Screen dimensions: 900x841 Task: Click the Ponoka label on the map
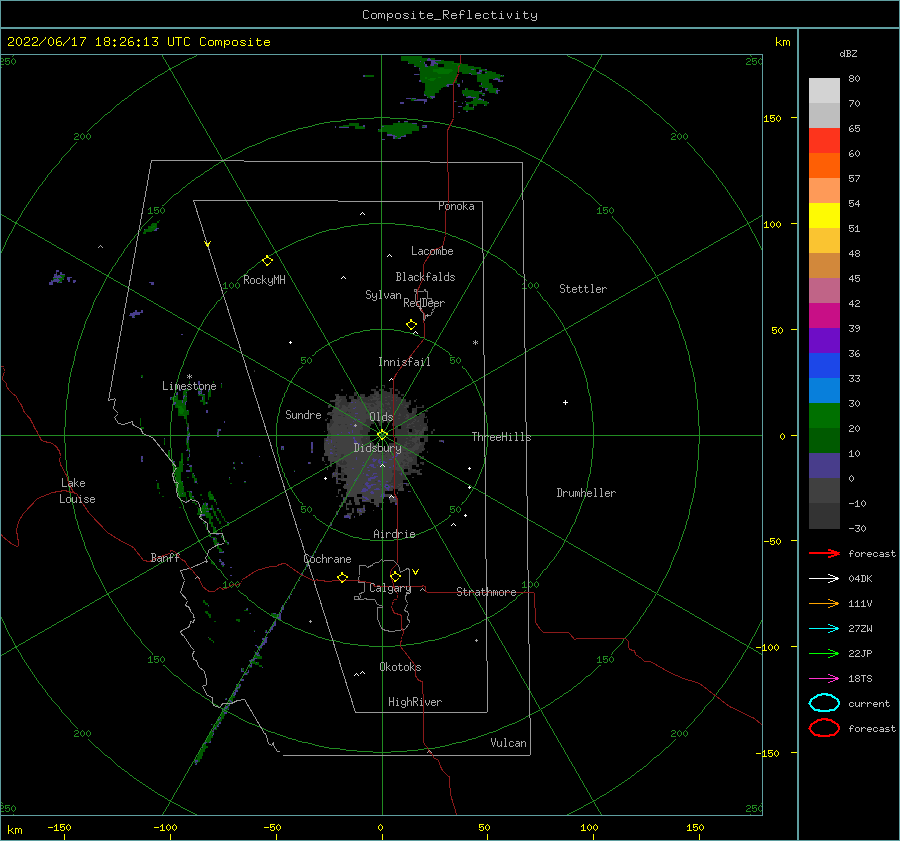456,206
